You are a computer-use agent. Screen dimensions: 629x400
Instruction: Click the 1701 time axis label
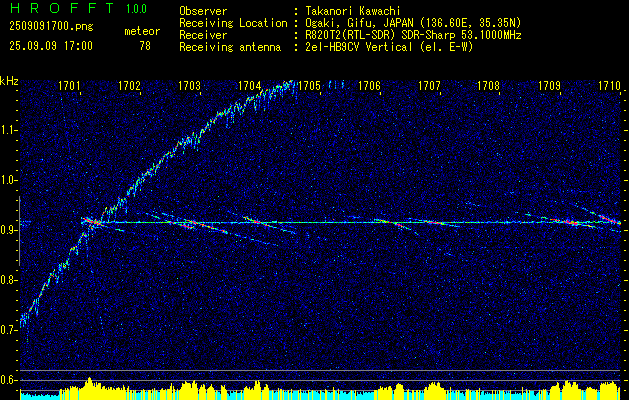point(69,85)
